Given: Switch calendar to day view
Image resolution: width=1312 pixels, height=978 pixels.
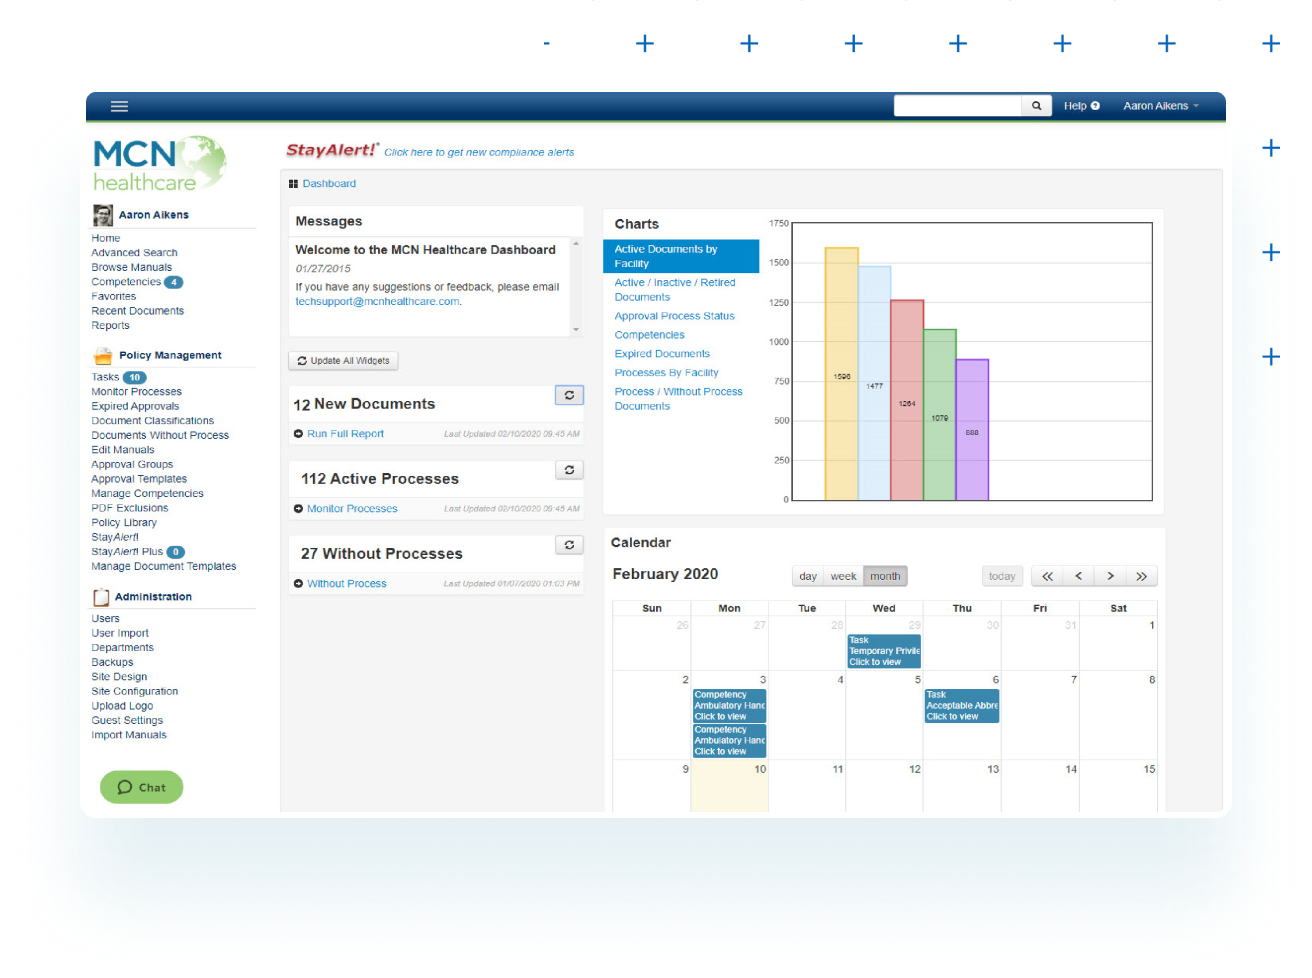Looking at the screenshot, I should 807,576.
